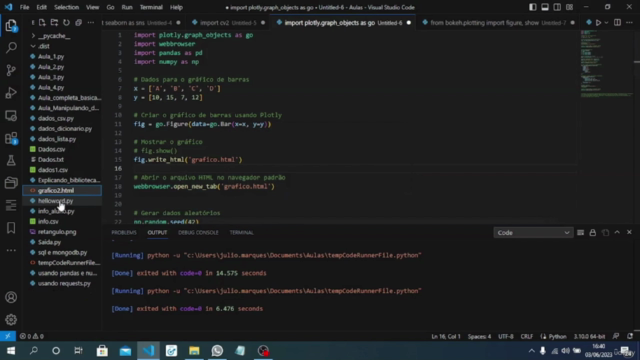Viewport: 640px width, 360px height.
Task: Click Ln 16, Col 1 in status bar
Action: (x=446, y=336)
